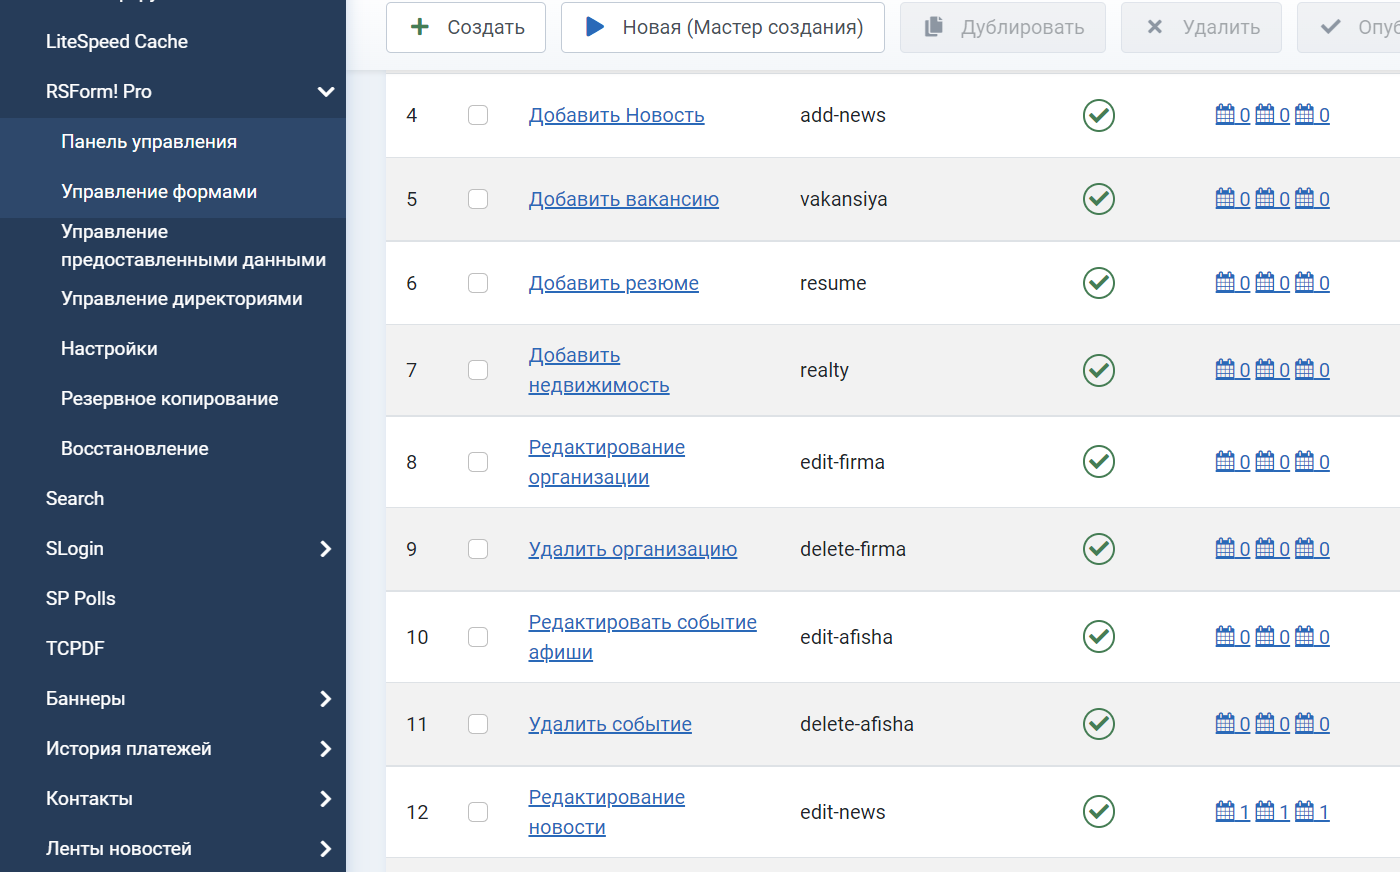Check the box for Добавить Новость row
Viewport: 1400px width, 872px height.
point(478,115)
